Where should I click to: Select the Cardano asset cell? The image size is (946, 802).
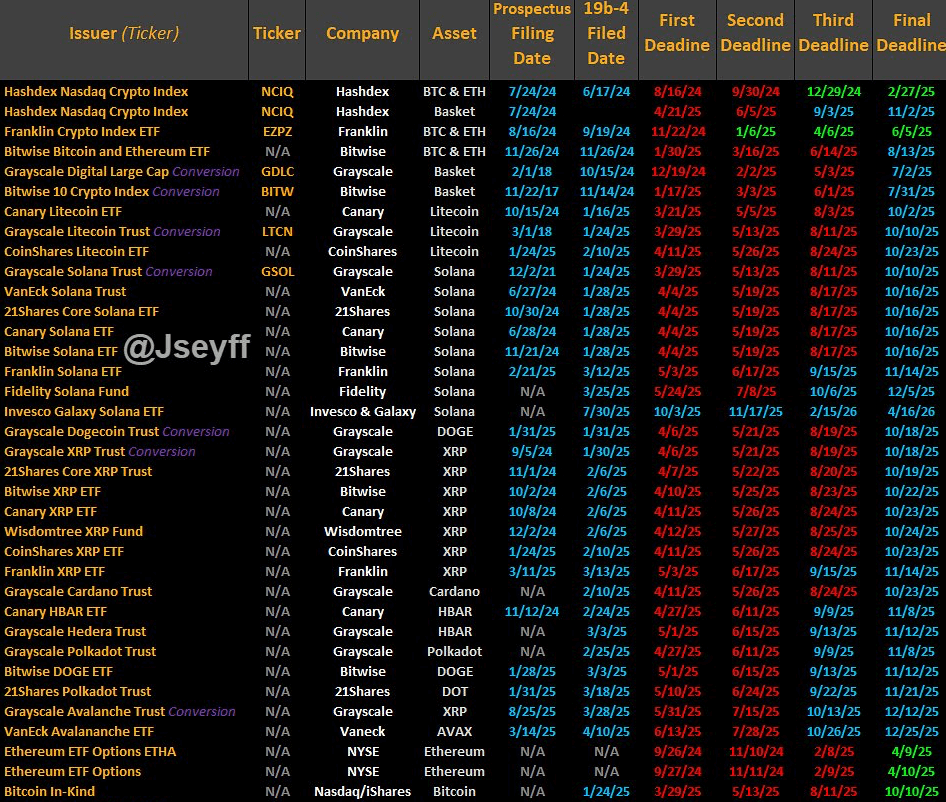pyautogui.click(x=454, y=591)
